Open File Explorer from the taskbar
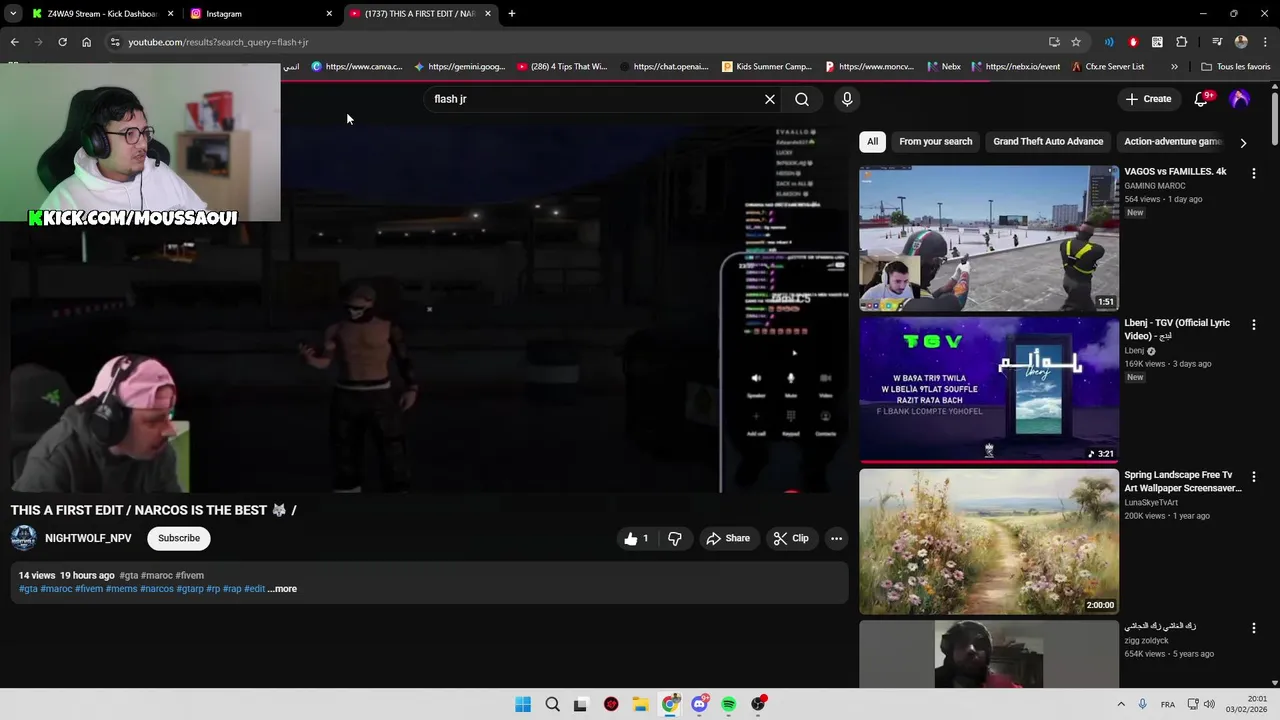The height and width of the screenshot is (720, 1280). point(640,705)
